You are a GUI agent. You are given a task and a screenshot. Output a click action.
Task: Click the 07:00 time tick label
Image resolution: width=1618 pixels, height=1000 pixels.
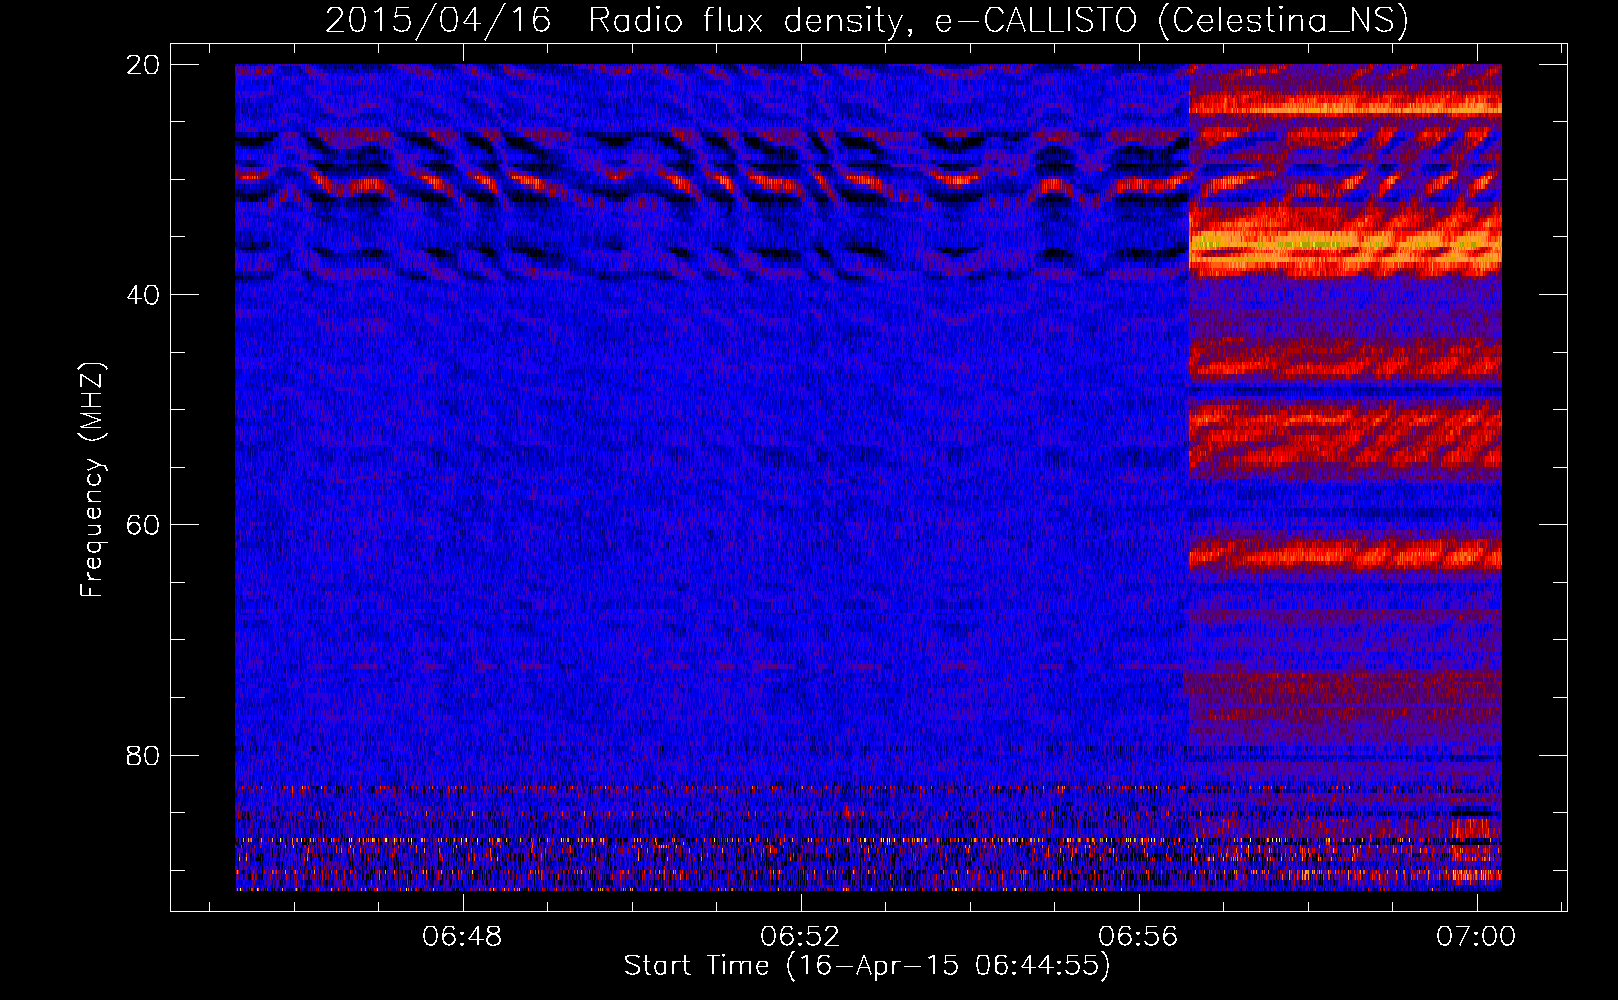click(x=1476, y=937)
